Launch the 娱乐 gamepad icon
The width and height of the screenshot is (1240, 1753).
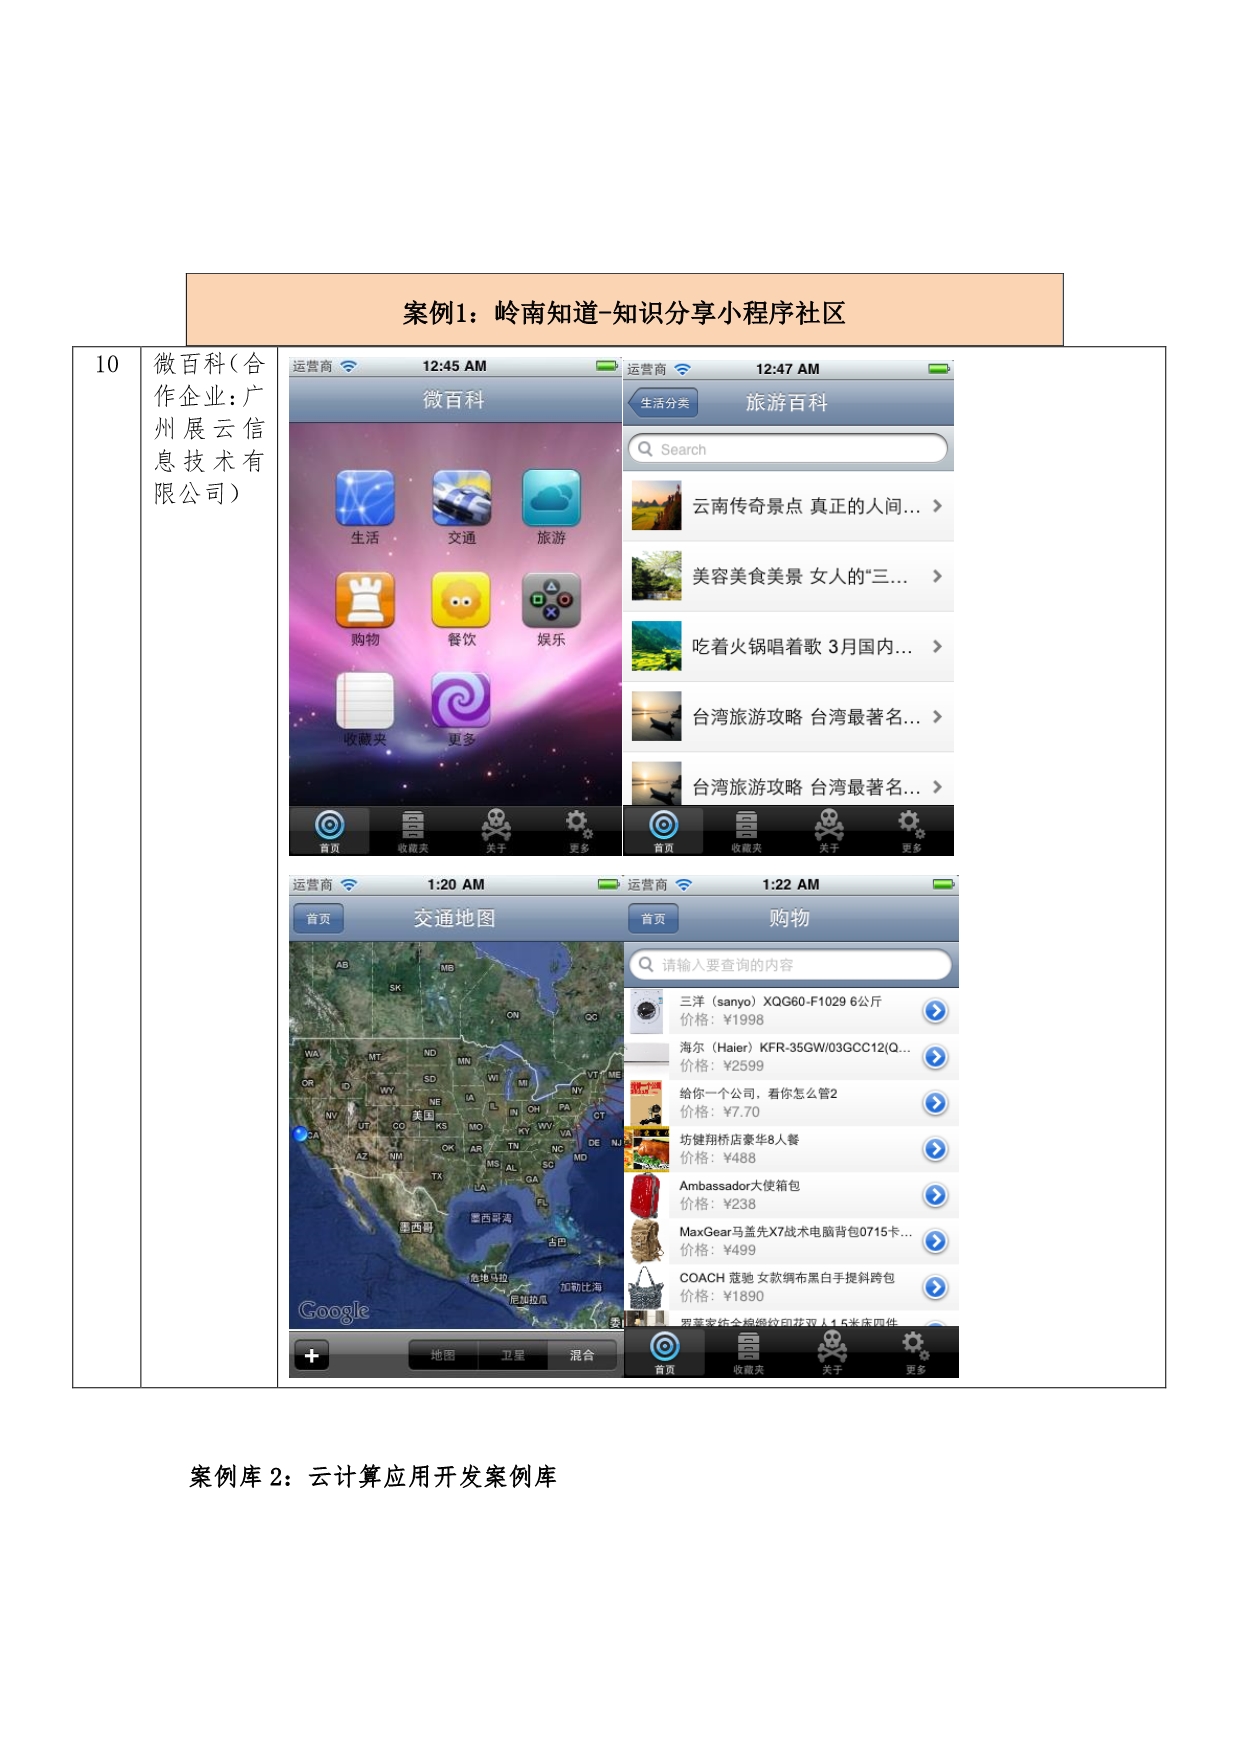point(551,600)
